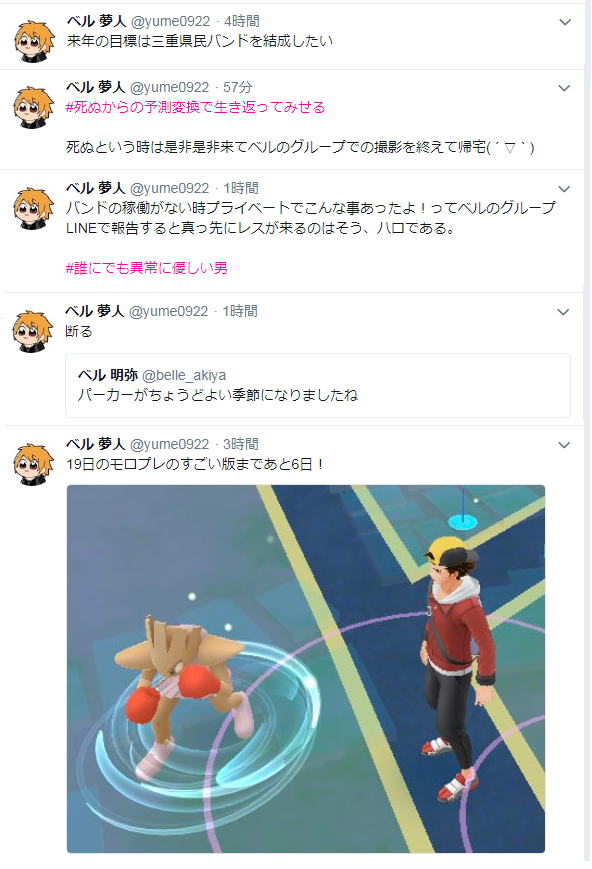The height and width of the screenshot is (869, 592).
Task: Click the 57分 timestamp link
Action: tap(237, 87)
